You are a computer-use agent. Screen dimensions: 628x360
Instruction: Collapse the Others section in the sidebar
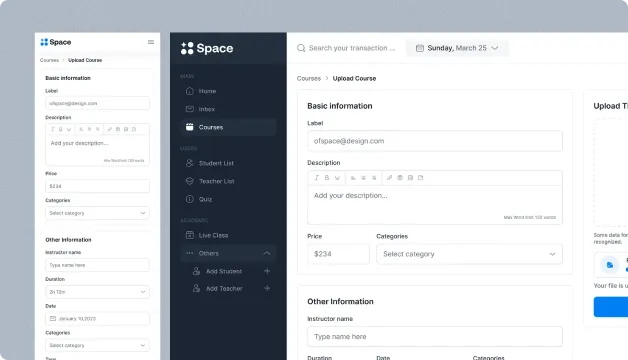(x=267, y=253)
